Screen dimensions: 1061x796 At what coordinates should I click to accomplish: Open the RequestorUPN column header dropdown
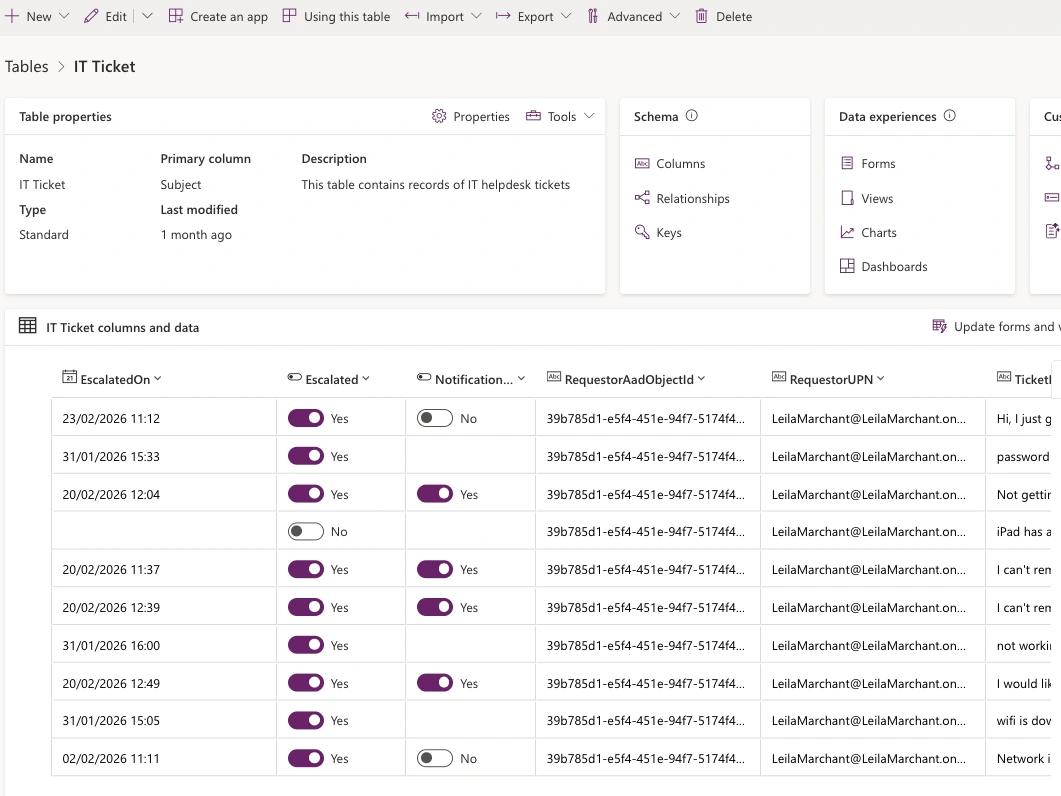point(881,379)
